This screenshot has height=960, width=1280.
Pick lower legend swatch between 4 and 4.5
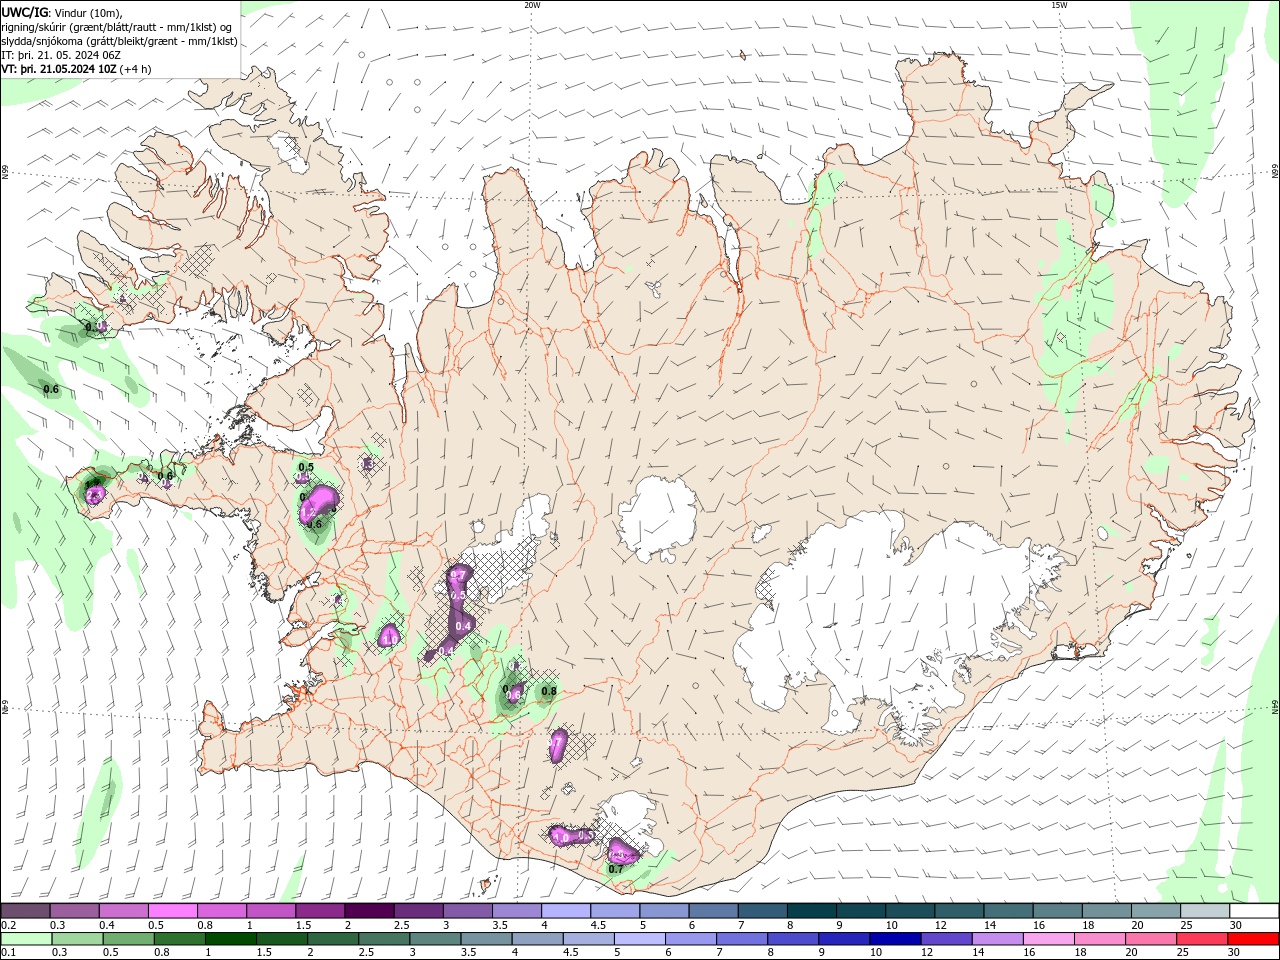(x=538, y=939)
